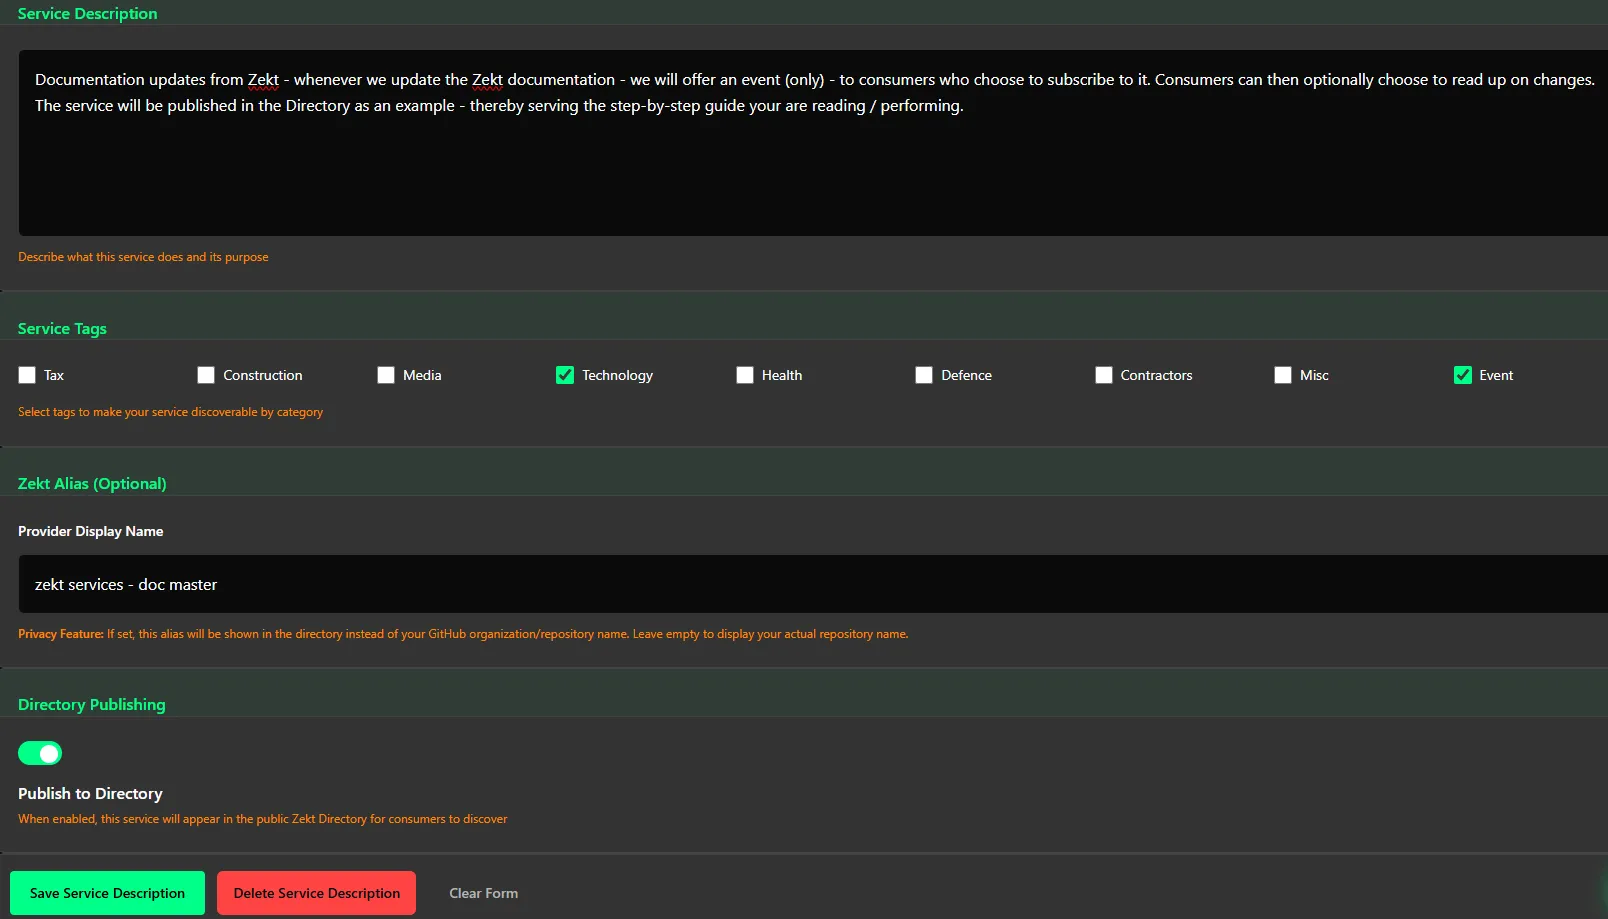
Task: Click the Directory Publishing section header
Action: [91, 704]
